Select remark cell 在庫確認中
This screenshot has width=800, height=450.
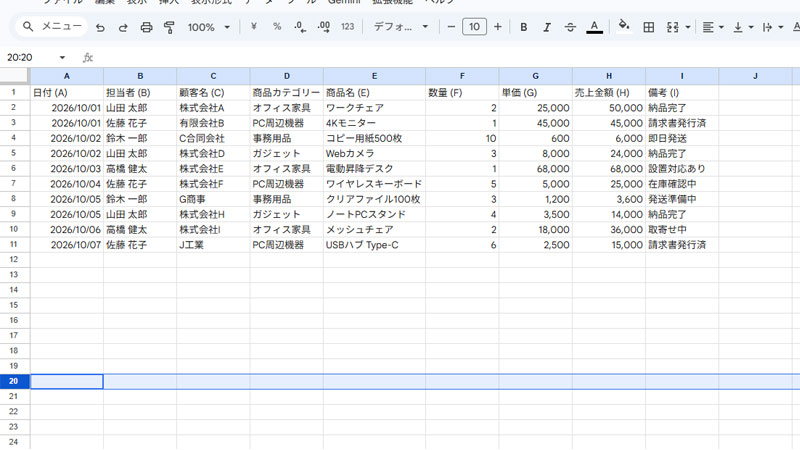pyautogui.click(x=682, y=184)
